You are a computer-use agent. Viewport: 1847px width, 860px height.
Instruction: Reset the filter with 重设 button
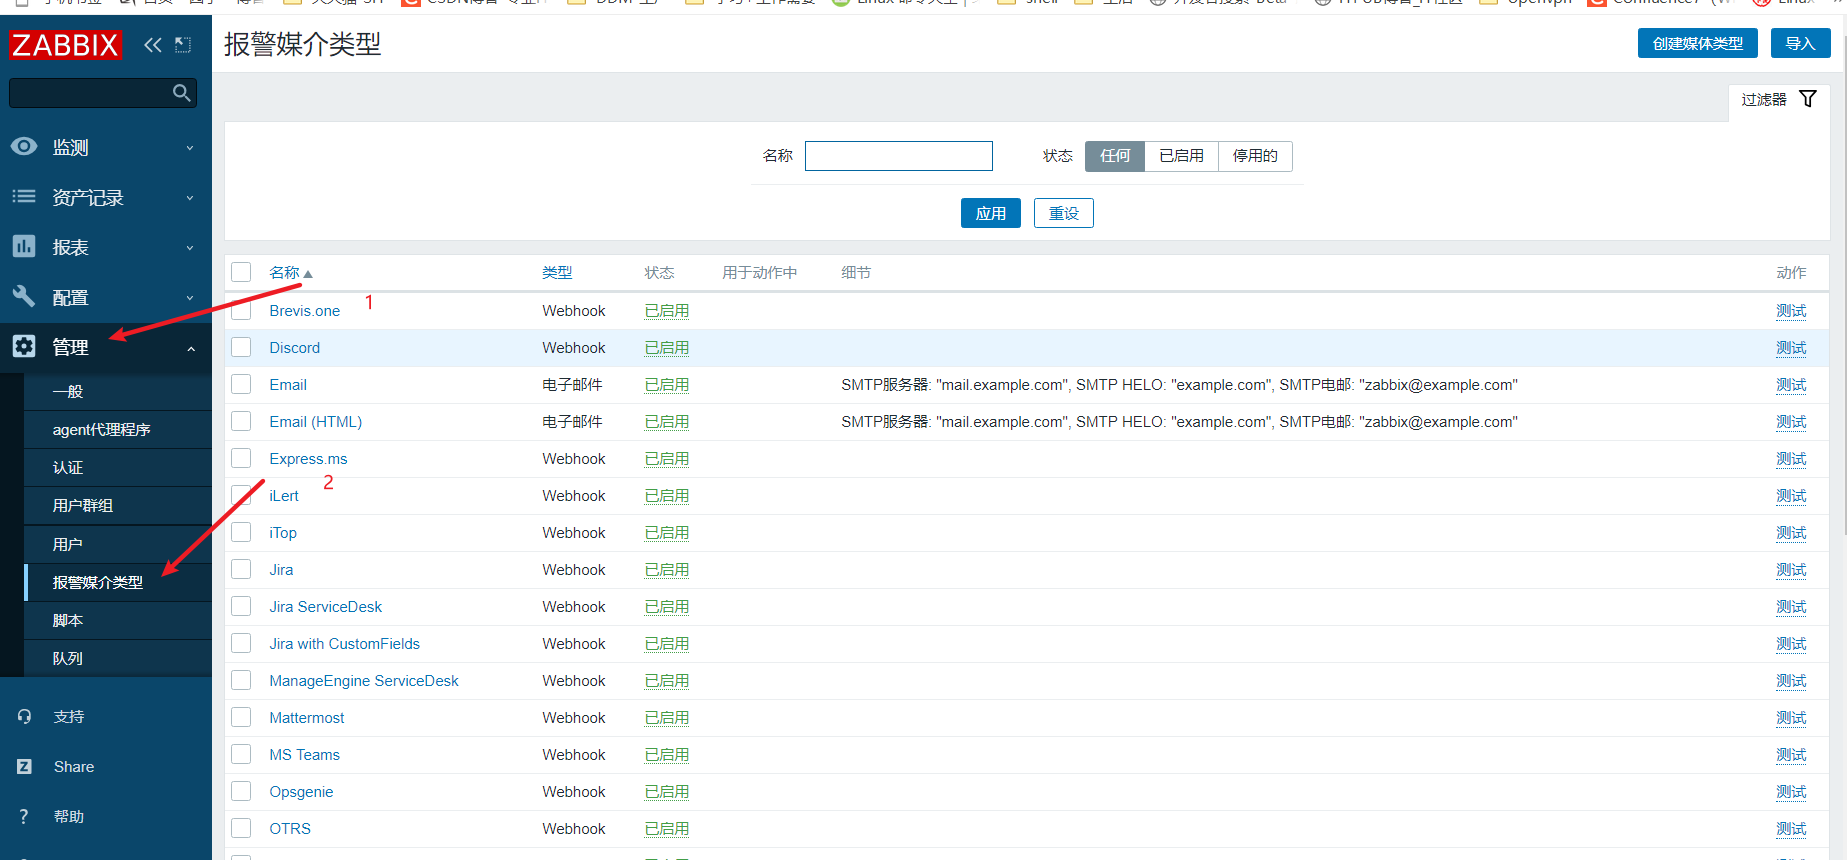[1063, 213]
